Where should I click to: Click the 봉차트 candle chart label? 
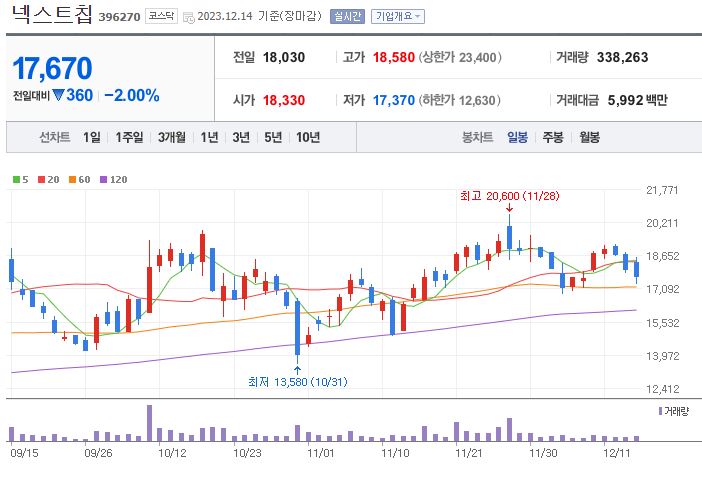pyautogui.click(x=477, y=137)
